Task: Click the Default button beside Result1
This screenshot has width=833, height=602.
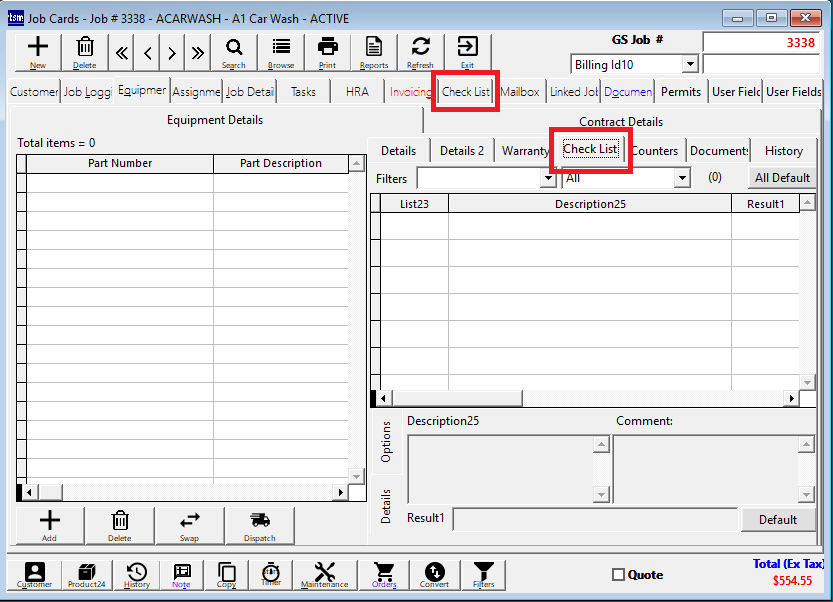Action: pyautogui.click(x=777, y=520)
